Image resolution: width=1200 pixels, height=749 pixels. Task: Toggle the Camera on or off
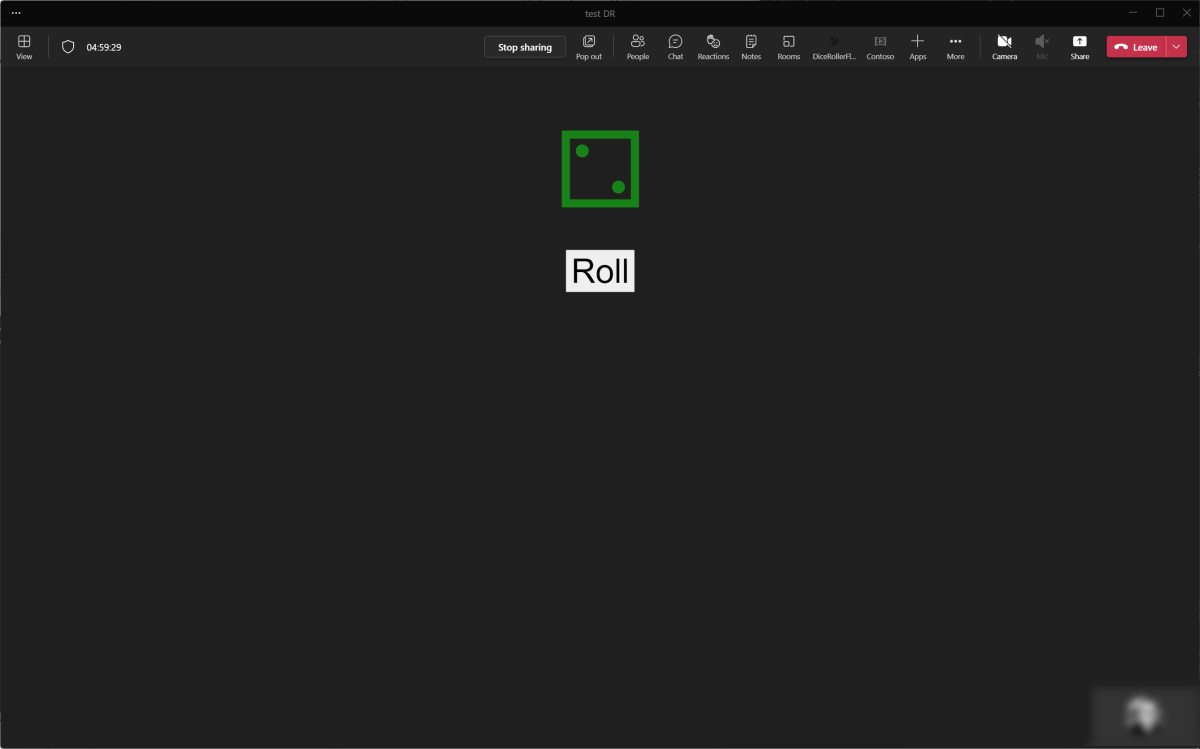coord(1004,47)
